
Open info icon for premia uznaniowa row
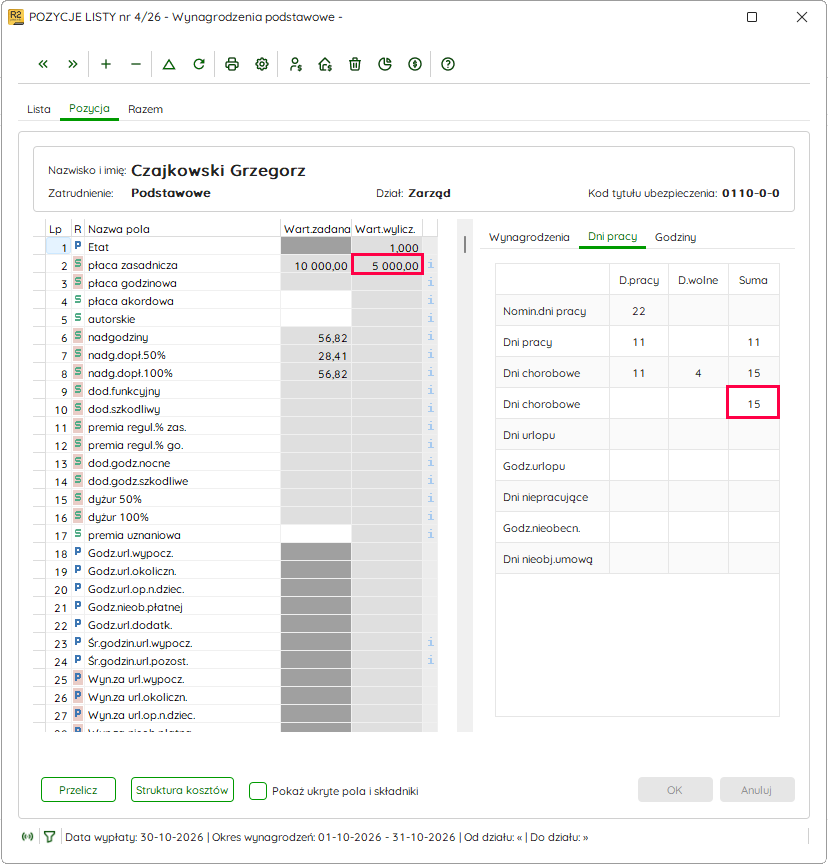pos(431,534)
